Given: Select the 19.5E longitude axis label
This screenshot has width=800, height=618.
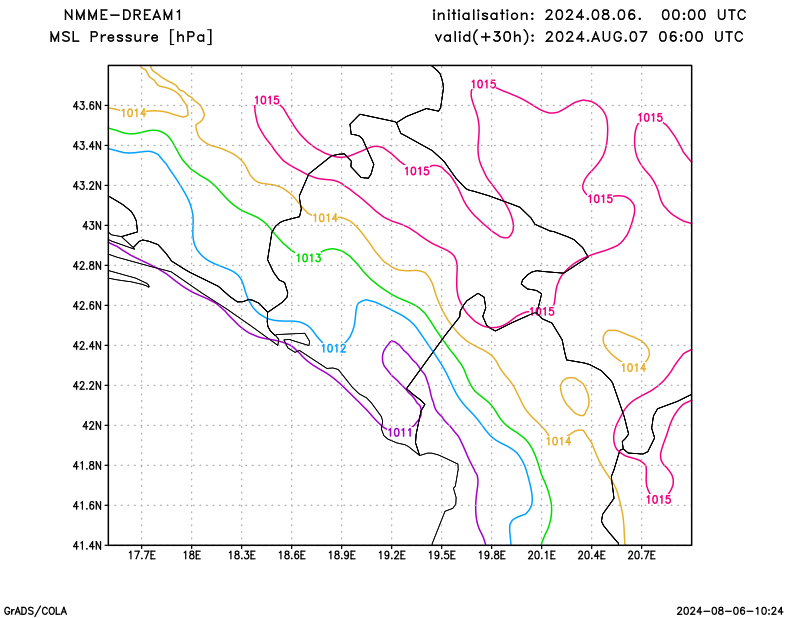Looking at the screenshot, I should click(x=442, y=555).
